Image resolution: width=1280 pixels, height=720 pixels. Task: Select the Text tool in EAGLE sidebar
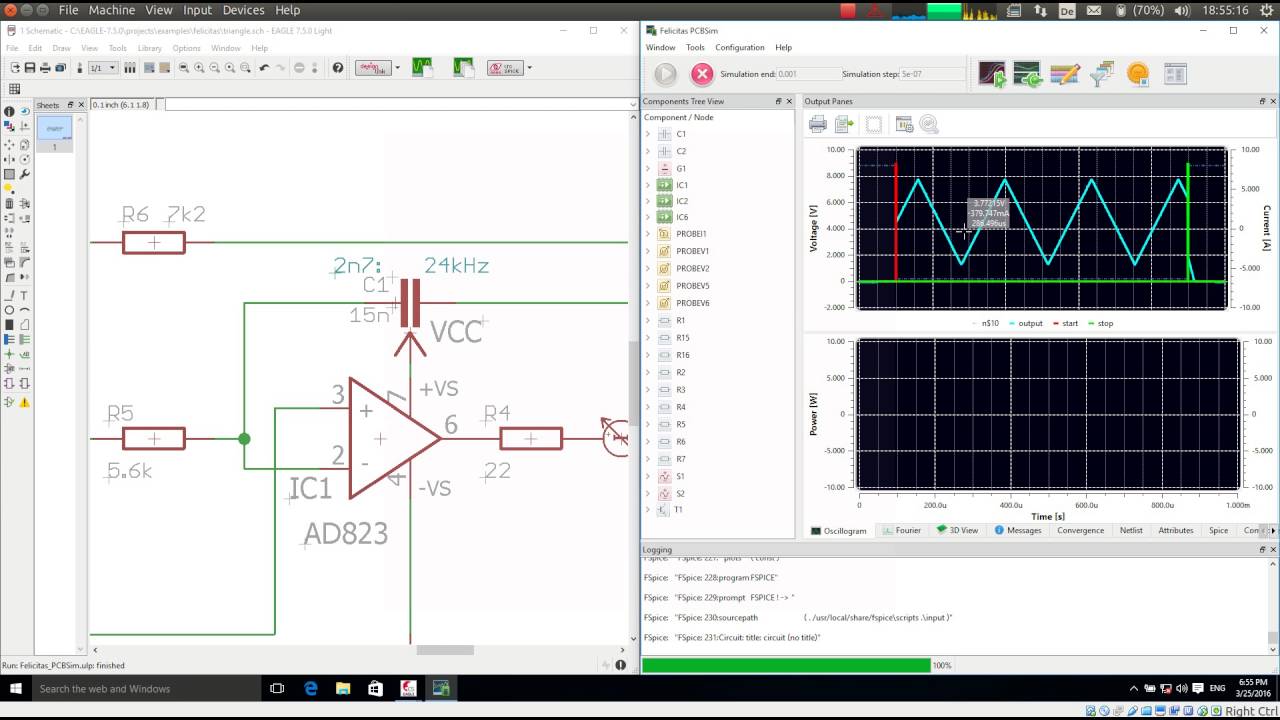(24, 296)
